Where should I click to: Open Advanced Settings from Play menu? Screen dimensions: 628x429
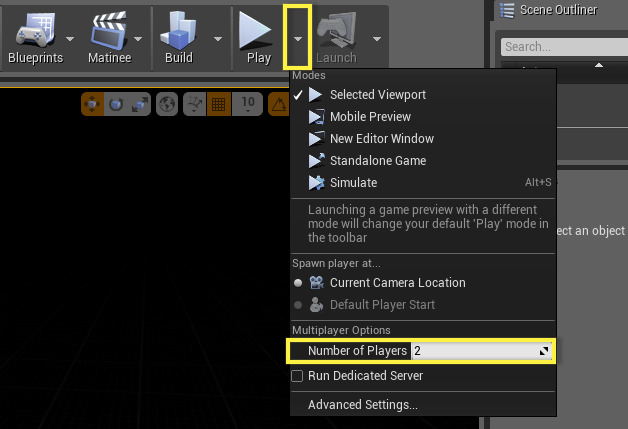362,405
